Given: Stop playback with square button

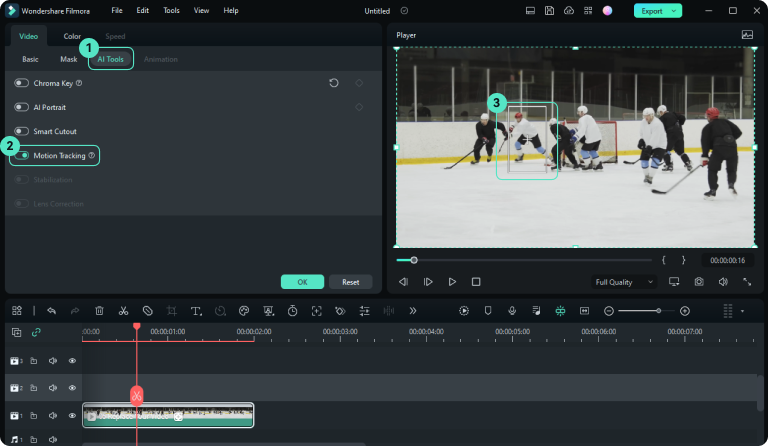Looking at the screenshot, I should [476, 282].
